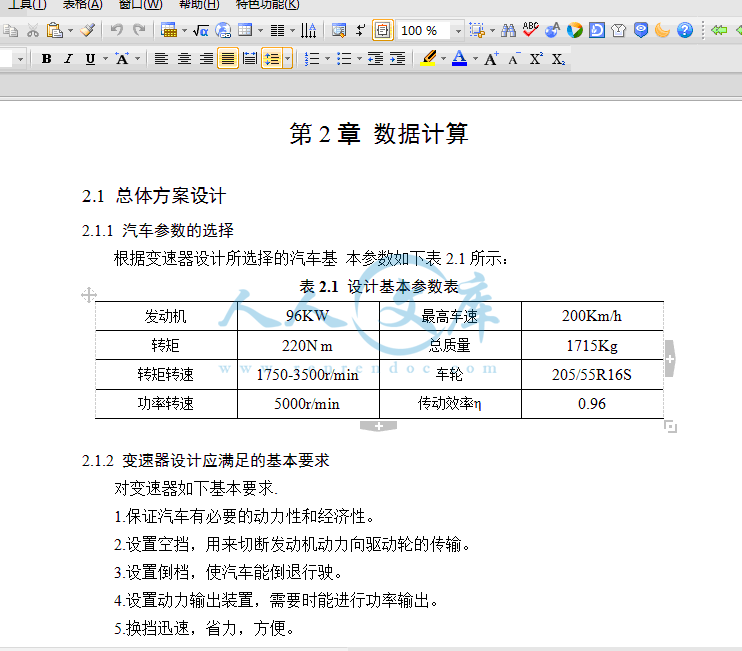This screenshot has height=651, width=742.
Task: Toggle Underline formatting
Action: 90,59
